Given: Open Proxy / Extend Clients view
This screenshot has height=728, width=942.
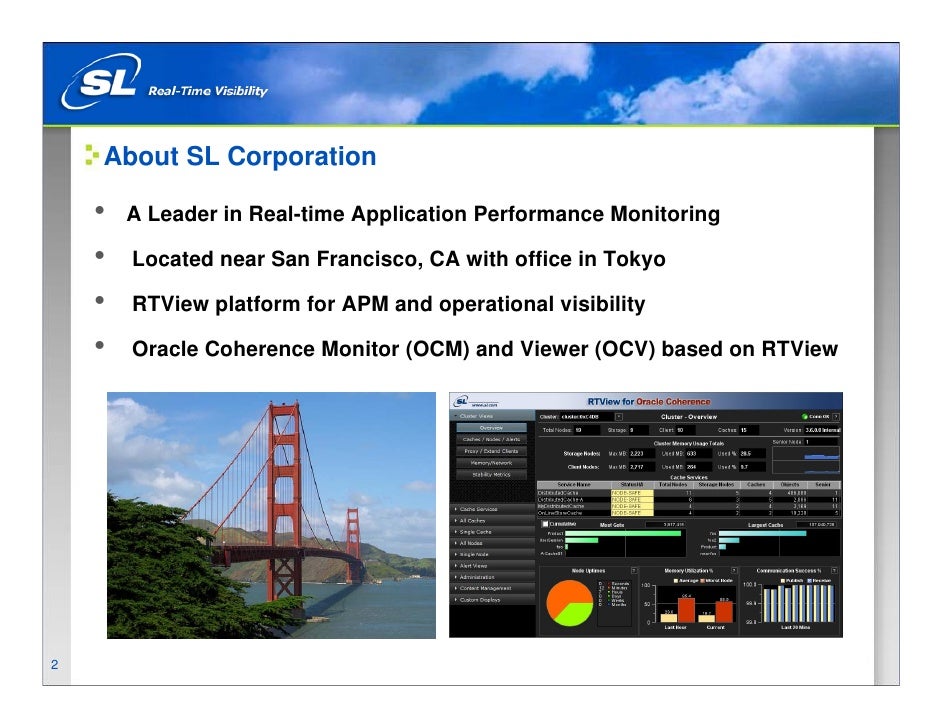Looking at the screenshot, I should (491, 451).
